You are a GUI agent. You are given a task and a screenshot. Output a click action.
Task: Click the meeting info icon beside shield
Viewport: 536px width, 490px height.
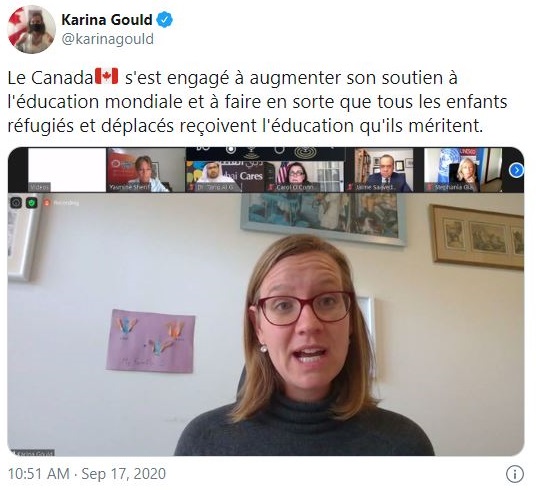point(16,203)
